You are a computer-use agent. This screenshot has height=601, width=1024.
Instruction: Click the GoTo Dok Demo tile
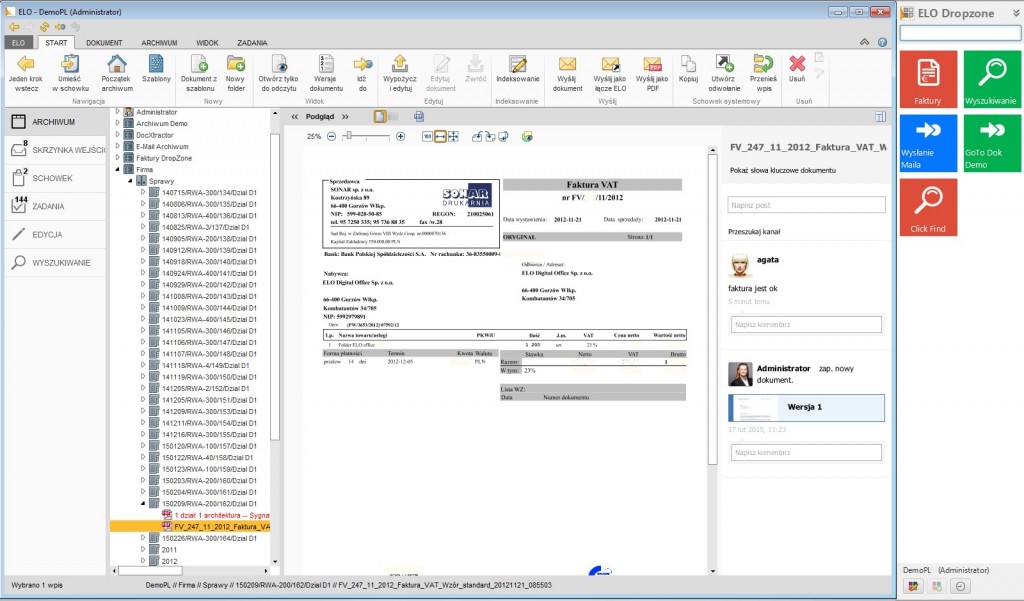click(991, 143)
